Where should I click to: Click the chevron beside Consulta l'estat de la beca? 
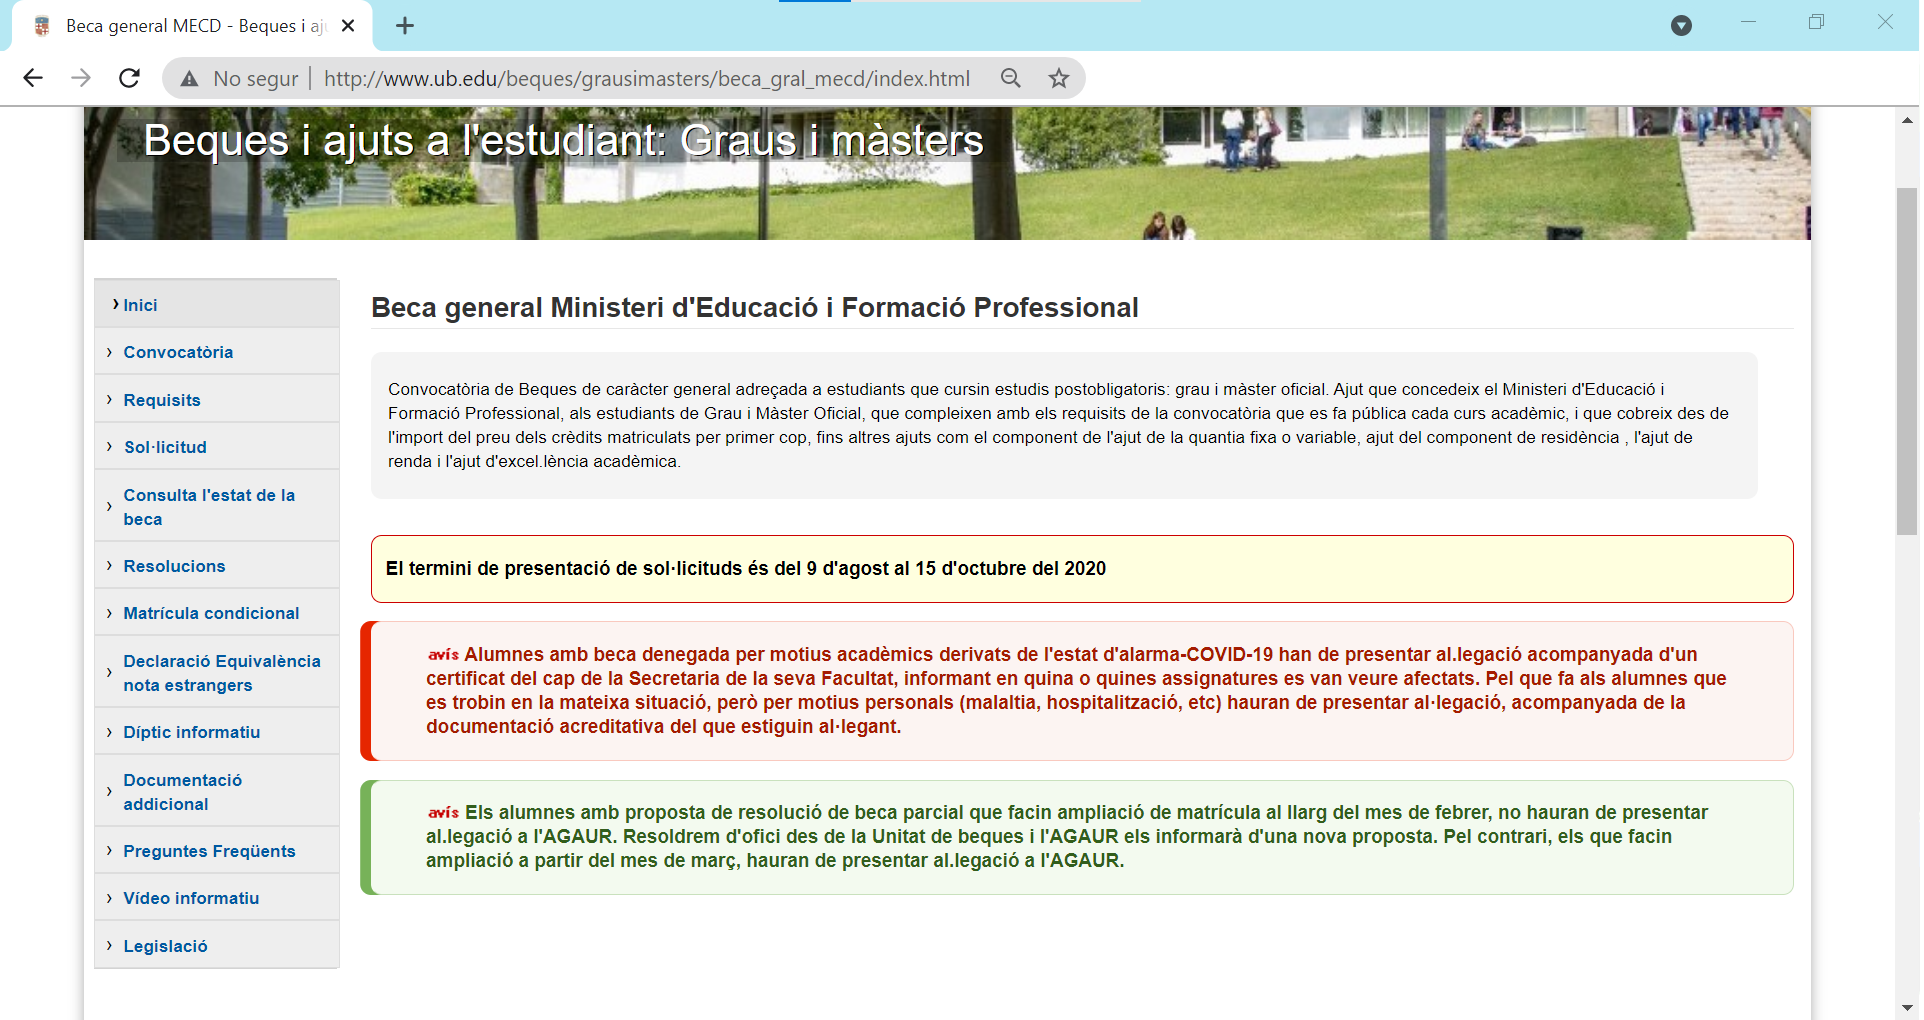[x=109, y=507]
